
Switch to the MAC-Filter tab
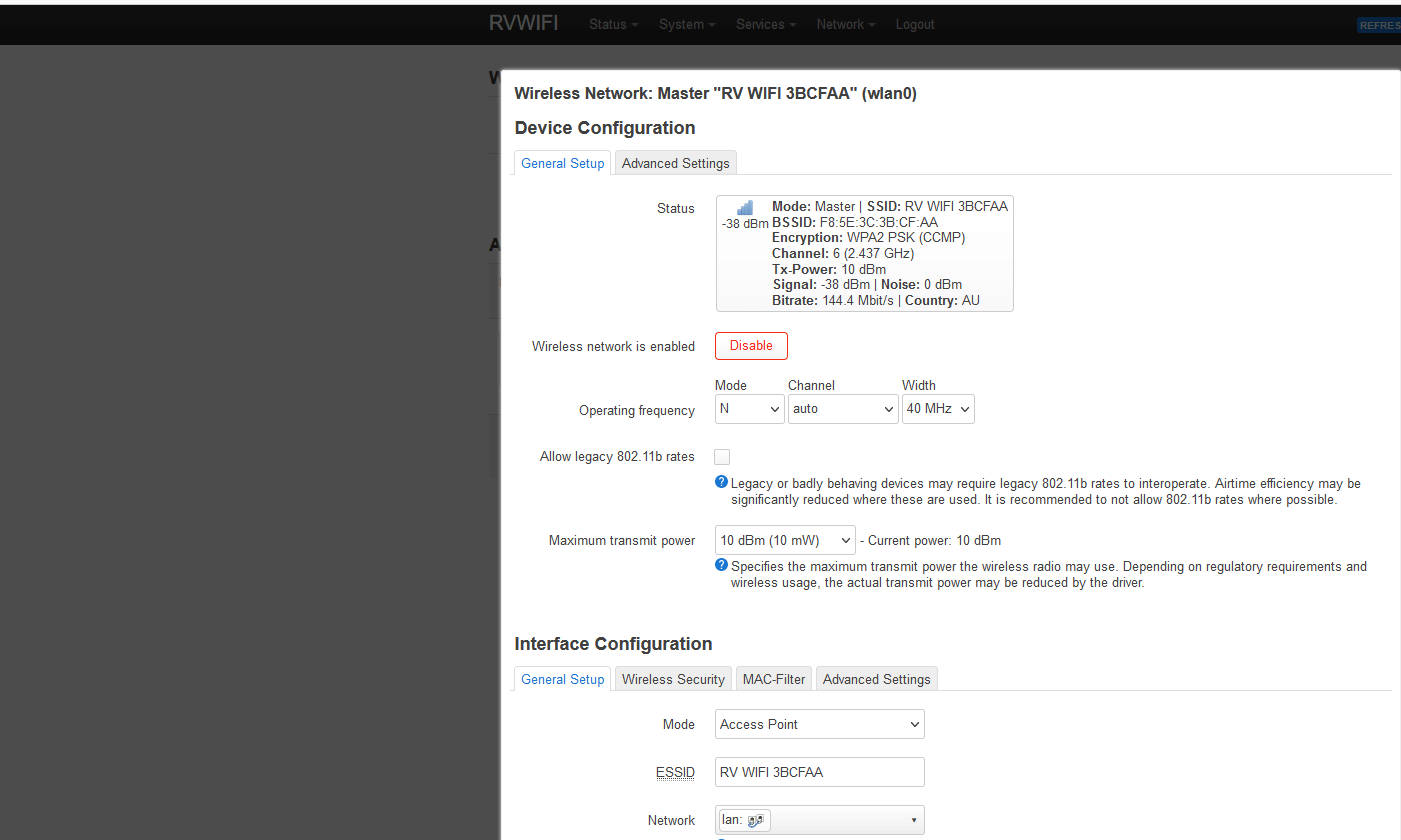773,679
